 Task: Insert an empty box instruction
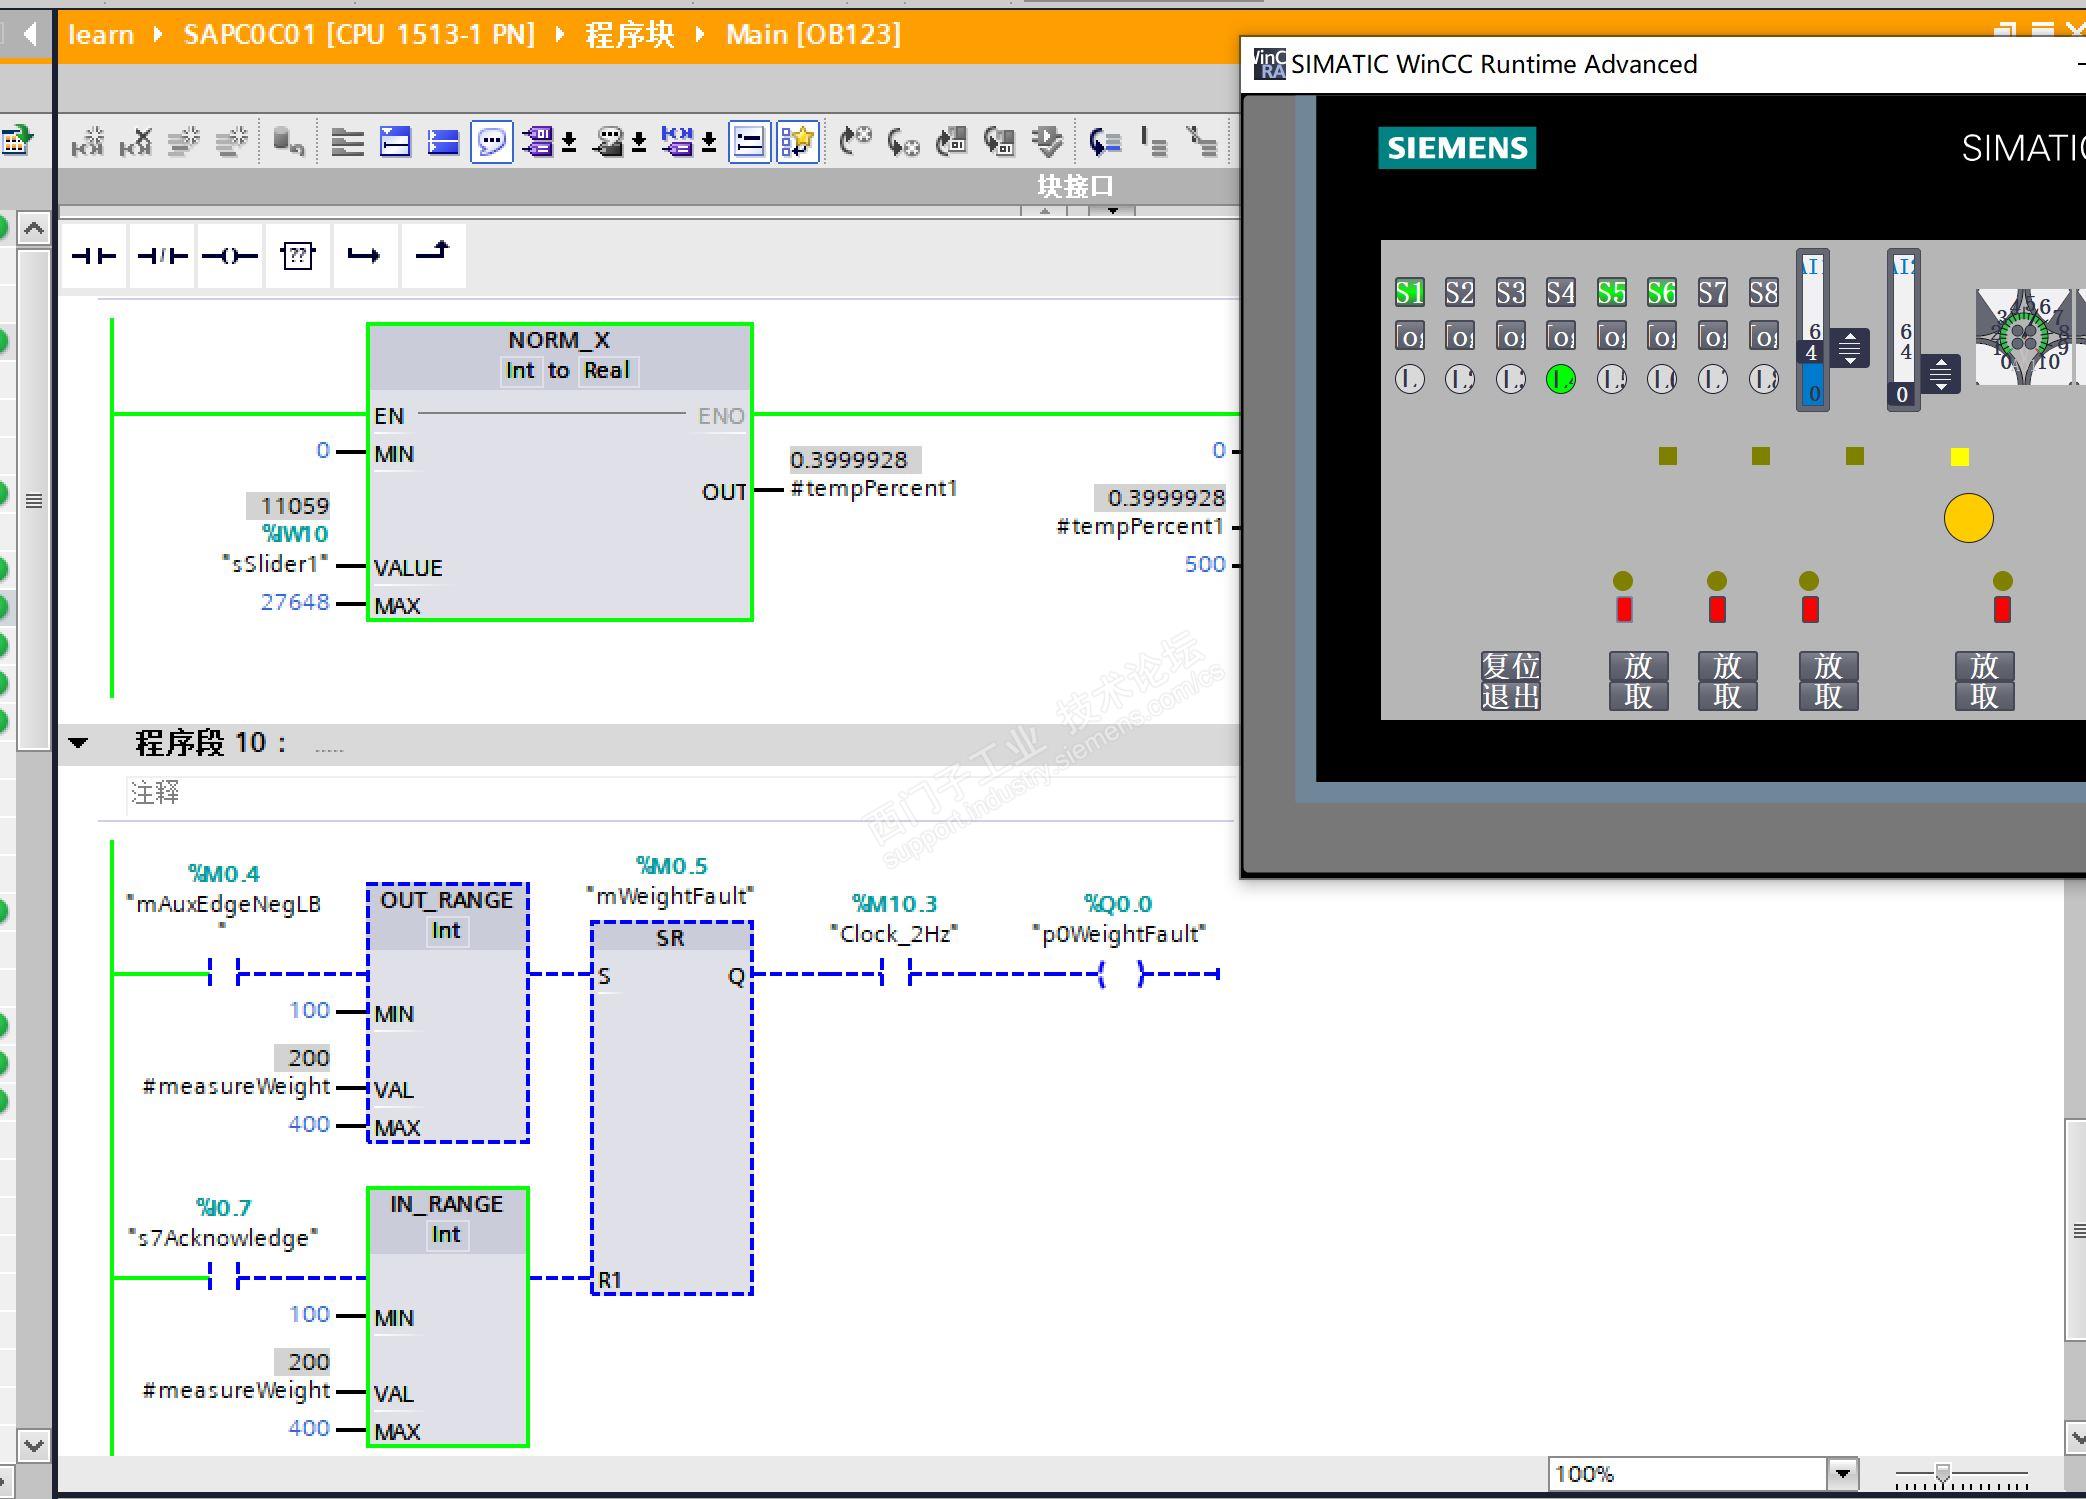(x=297, y=256)
